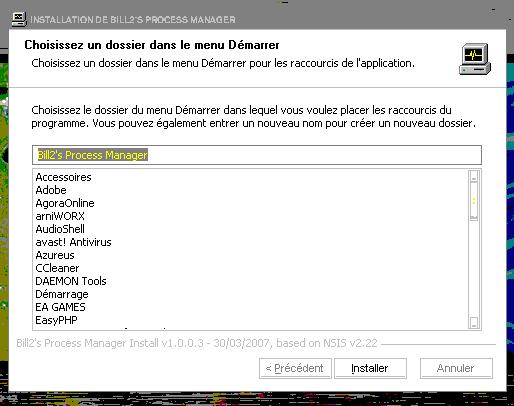Go back with the Précédent button
The image size is (514, 406).
coord(295,368)
